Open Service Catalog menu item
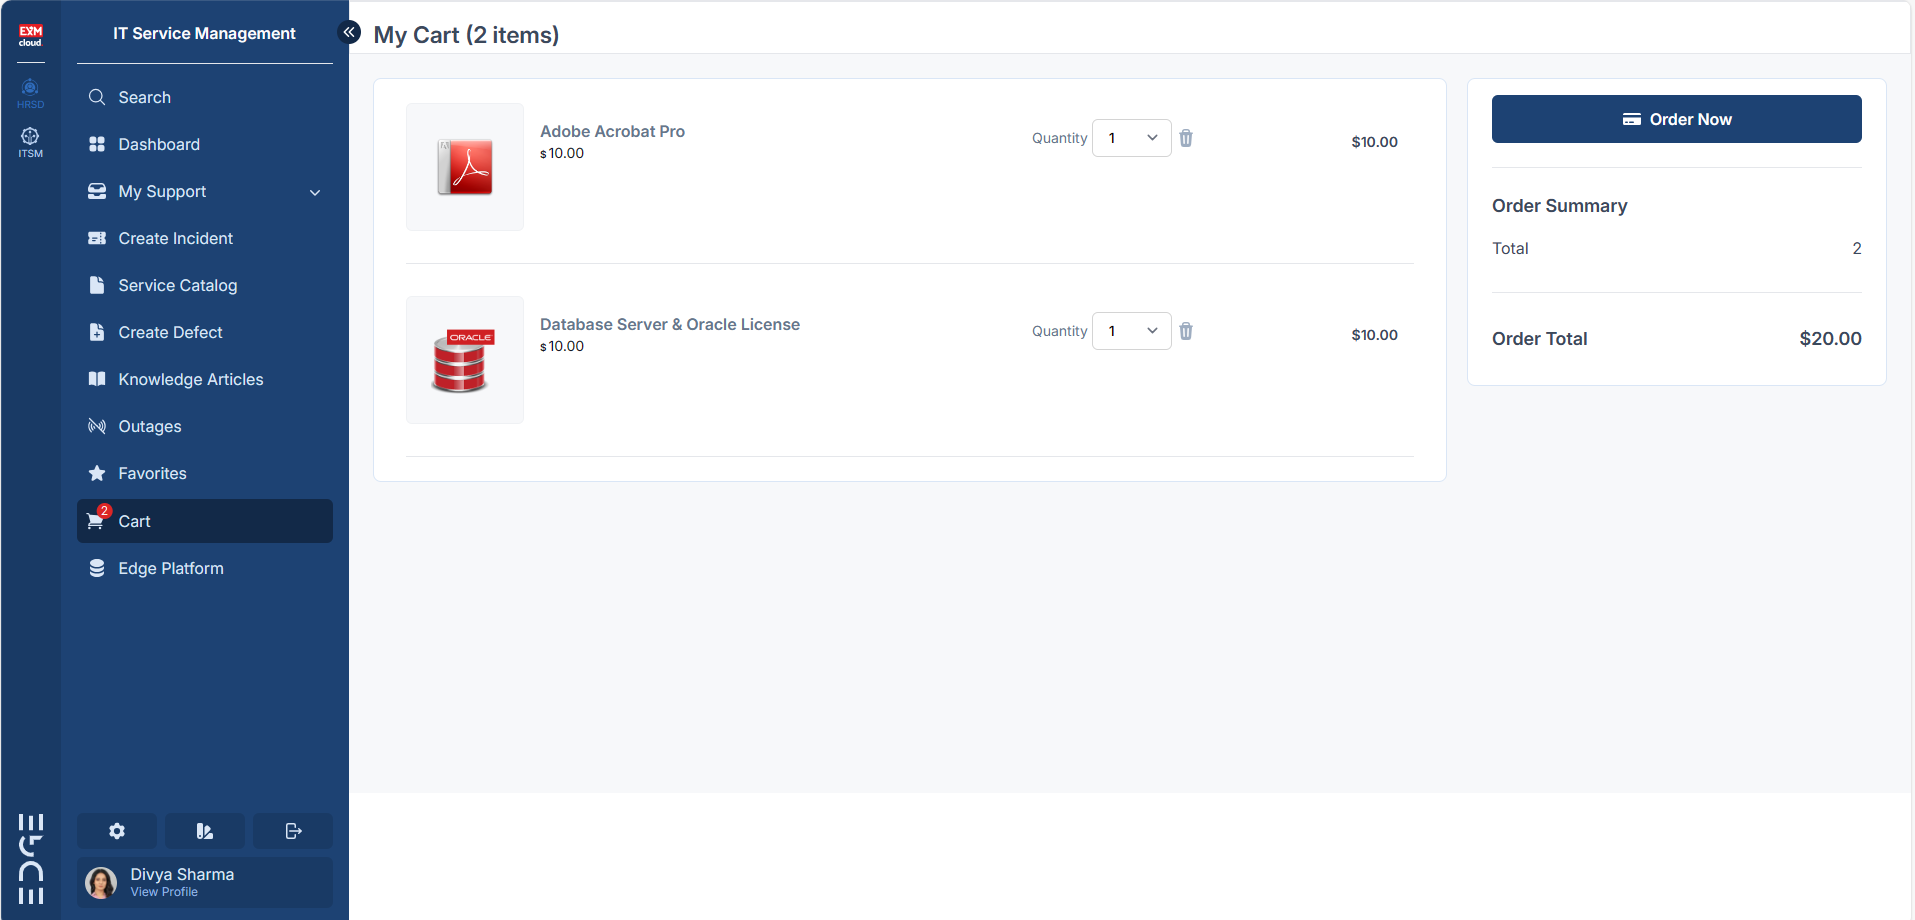The width and height of the screenshot is (1915, 920). (x=205, y=285)
